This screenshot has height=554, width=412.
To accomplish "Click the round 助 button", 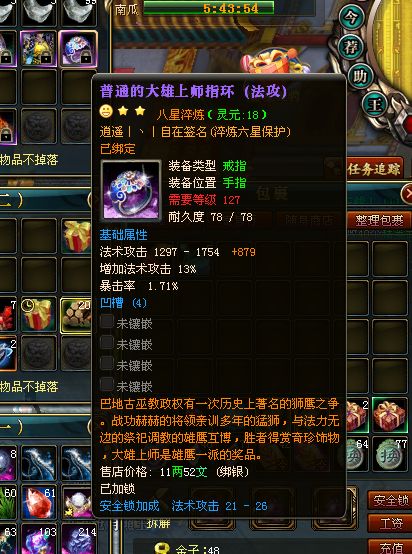I will coord(360,76).
